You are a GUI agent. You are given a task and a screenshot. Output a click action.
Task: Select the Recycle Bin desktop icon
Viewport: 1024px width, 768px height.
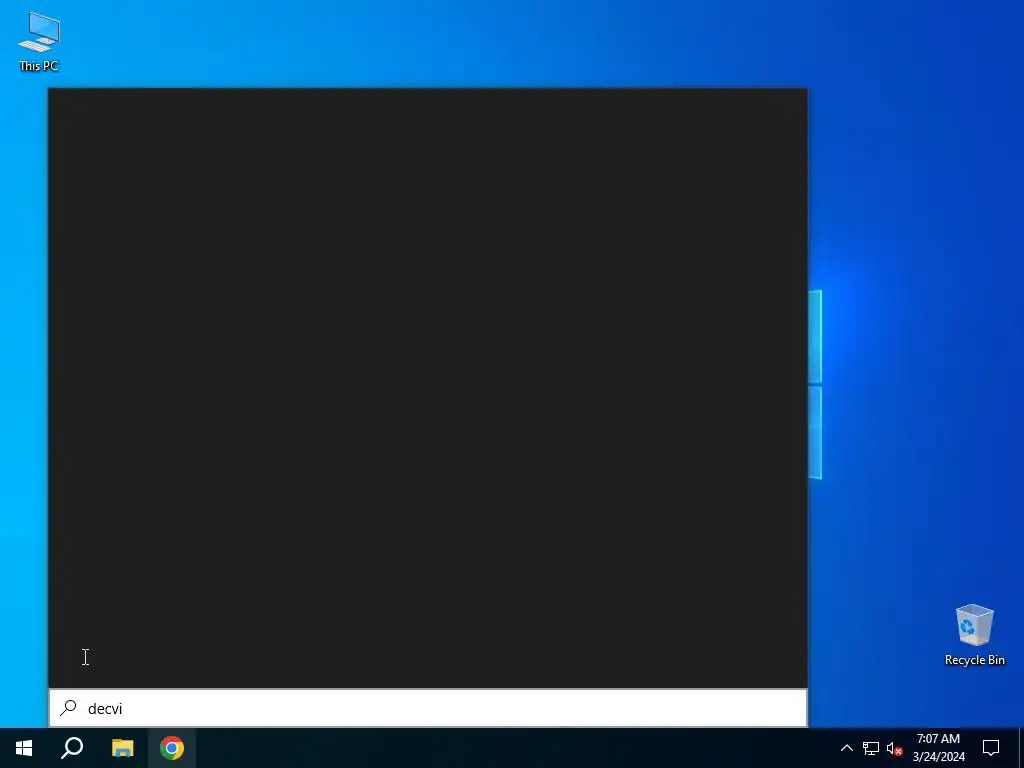pos(974,635)
